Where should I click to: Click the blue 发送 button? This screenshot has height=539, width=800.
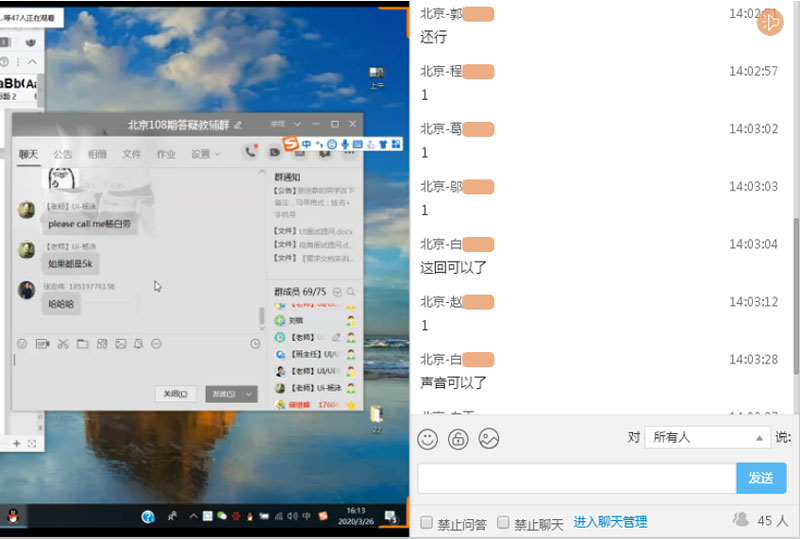tap(761, 478)
